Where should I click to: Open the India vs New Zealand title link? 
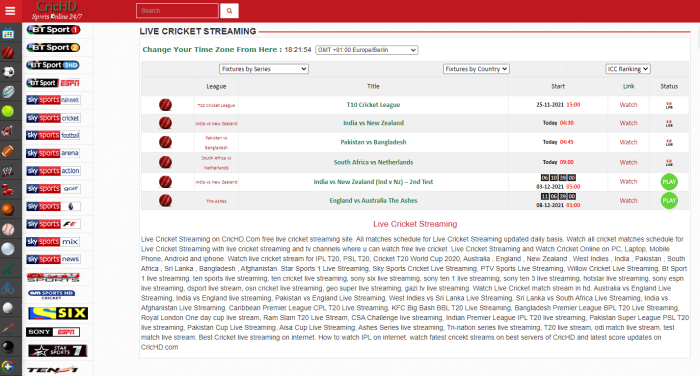coord(373,123)
